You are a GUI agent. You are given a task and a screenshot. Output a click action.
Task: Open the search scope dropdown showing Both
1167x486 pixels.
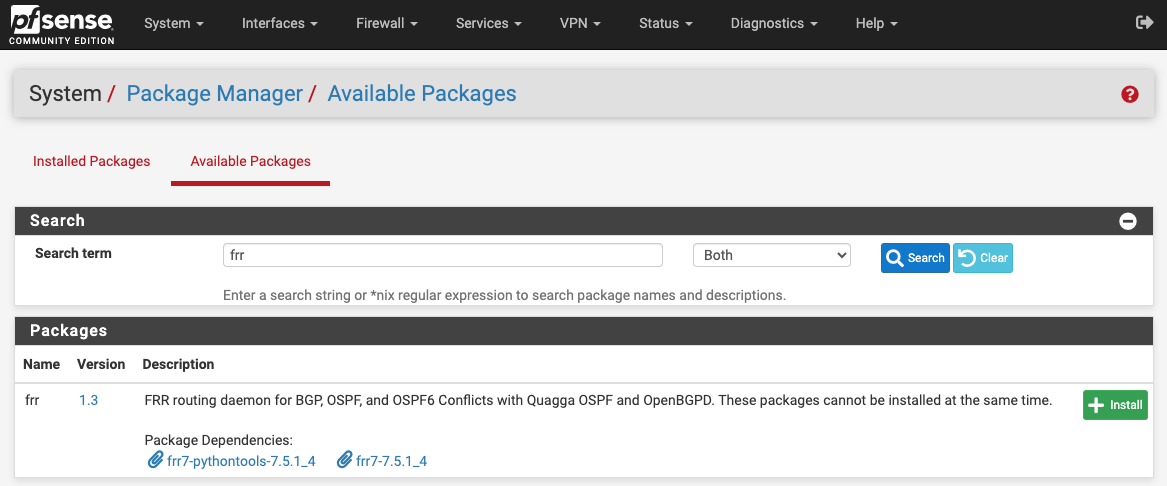click(771, 255)
